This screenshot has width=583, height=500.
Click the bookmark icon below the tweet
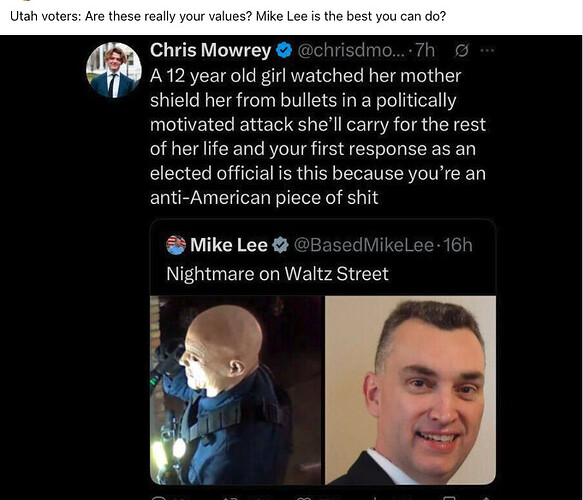click(449, 498)
